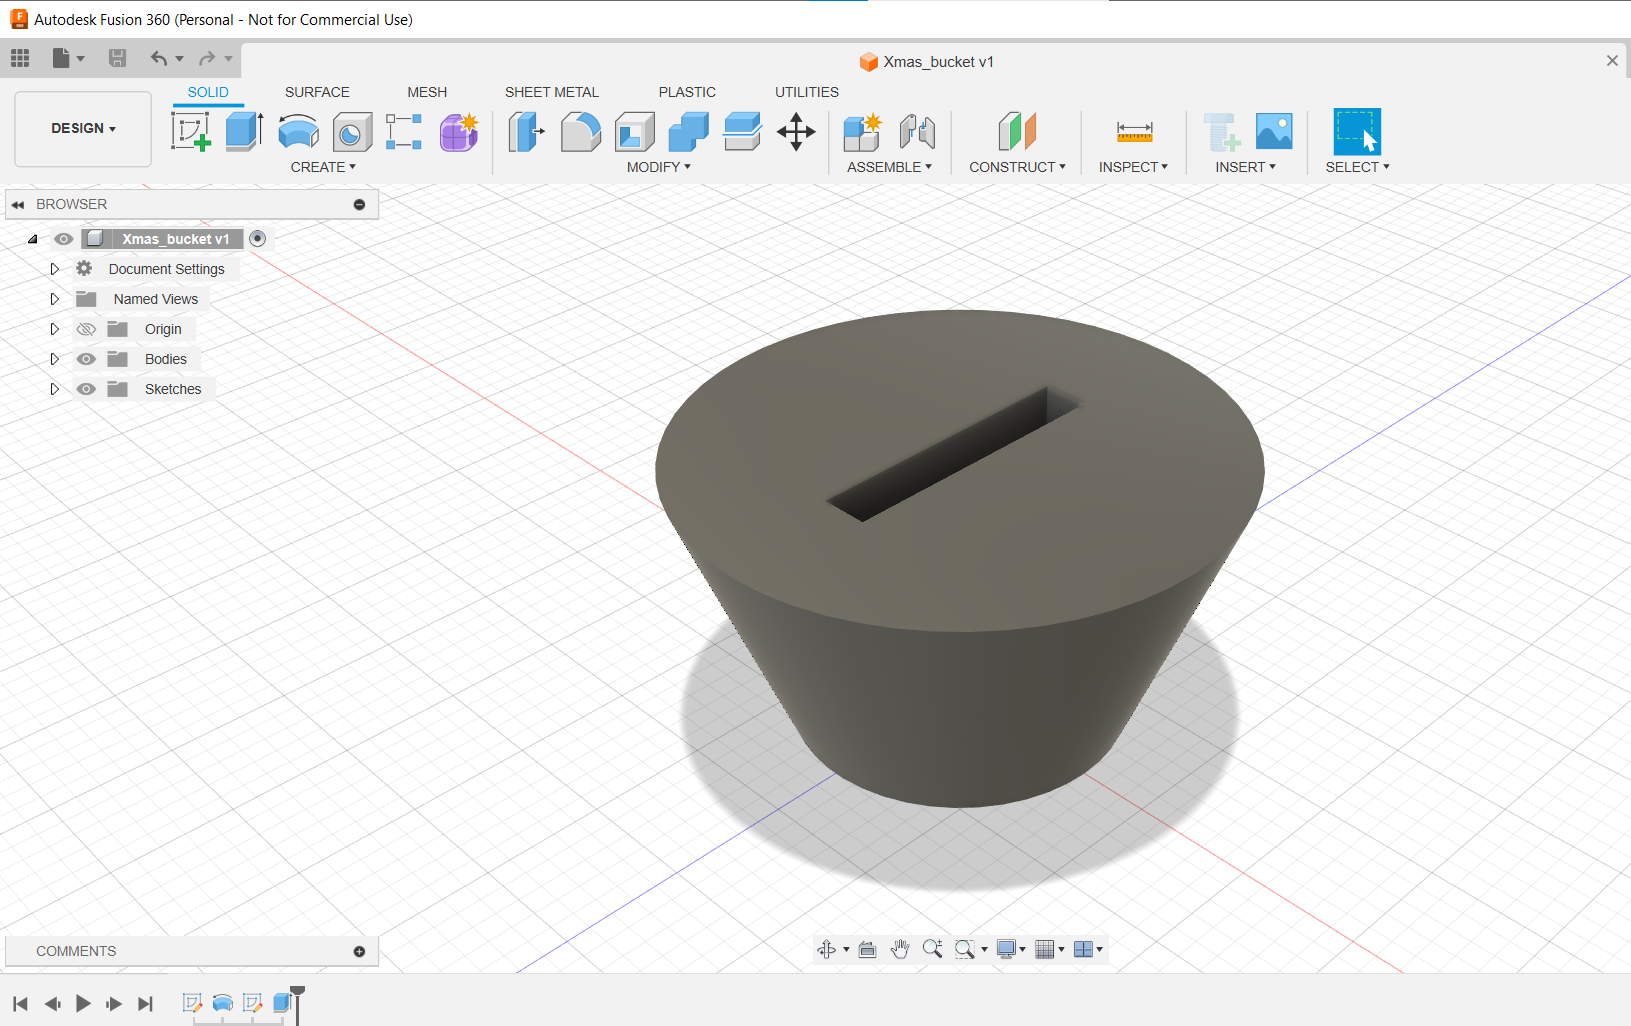Select the Shell tool icon
This screenshot has width=1631, height=1026.
pyautogui.click(x=634, y=131)
